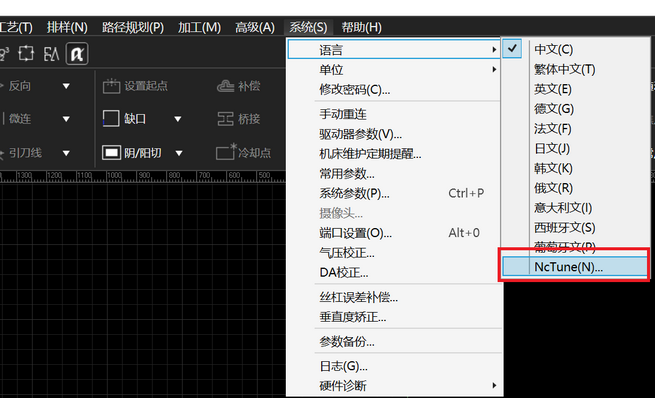
Task: Expand the 缺口 dropdown arrow
Action: (178, 119)
